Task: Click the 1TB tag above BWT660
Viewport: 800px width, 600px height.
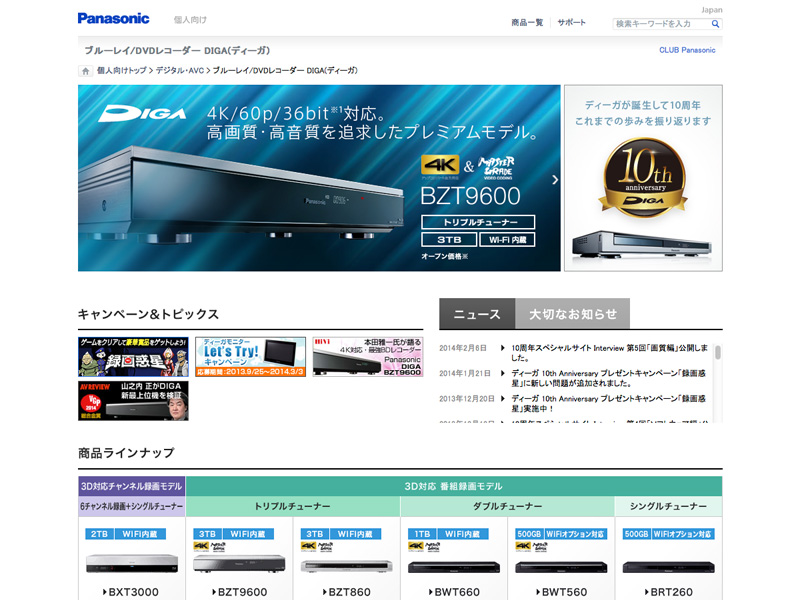Action: [x=422, y=534]
